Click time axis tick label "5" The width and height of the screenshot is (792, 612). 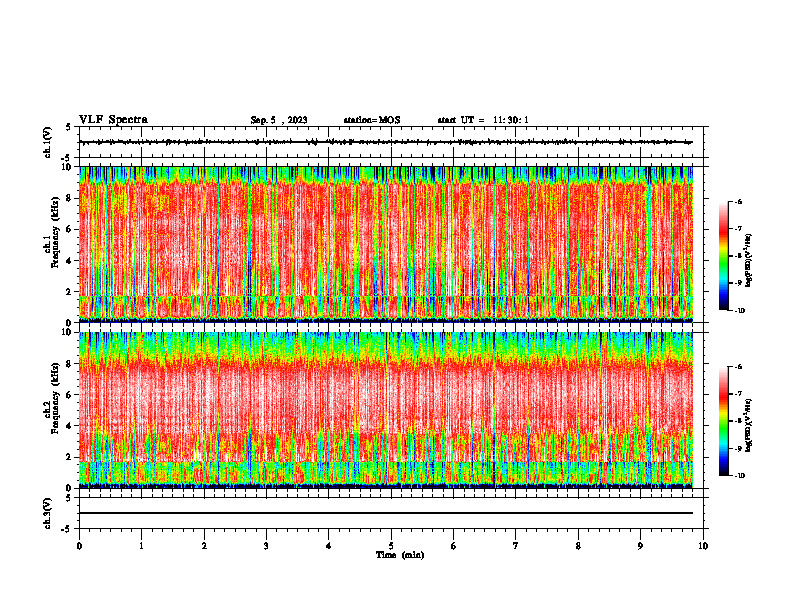click(391, 546)
